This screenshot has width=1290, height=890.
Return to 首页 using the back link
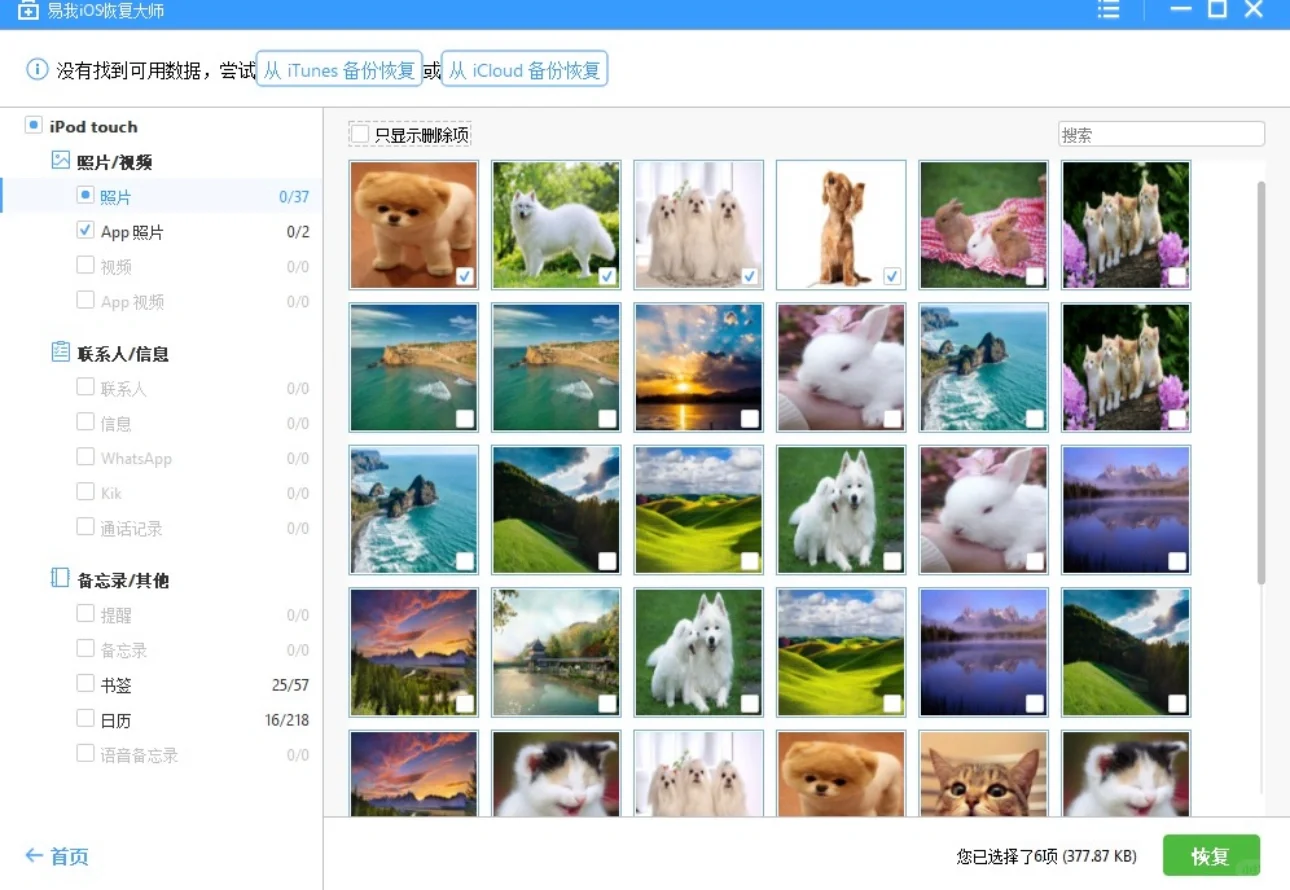point(57,856)
